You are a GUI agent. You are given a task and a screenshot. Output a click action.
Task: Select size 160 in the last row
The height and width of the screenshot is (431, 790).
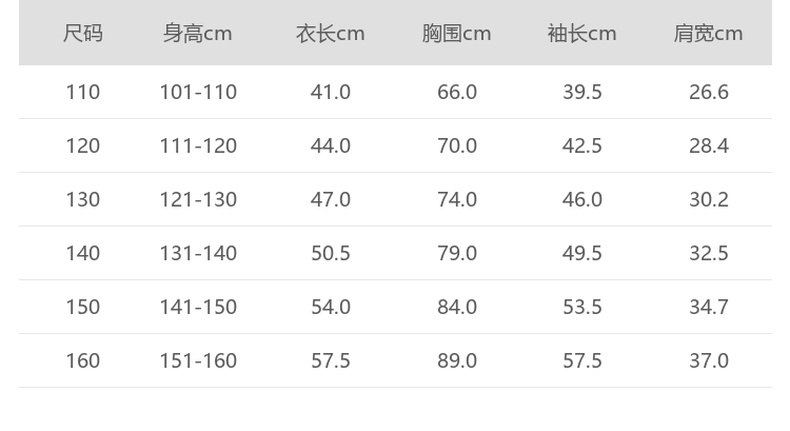click(x=83, y=361)
